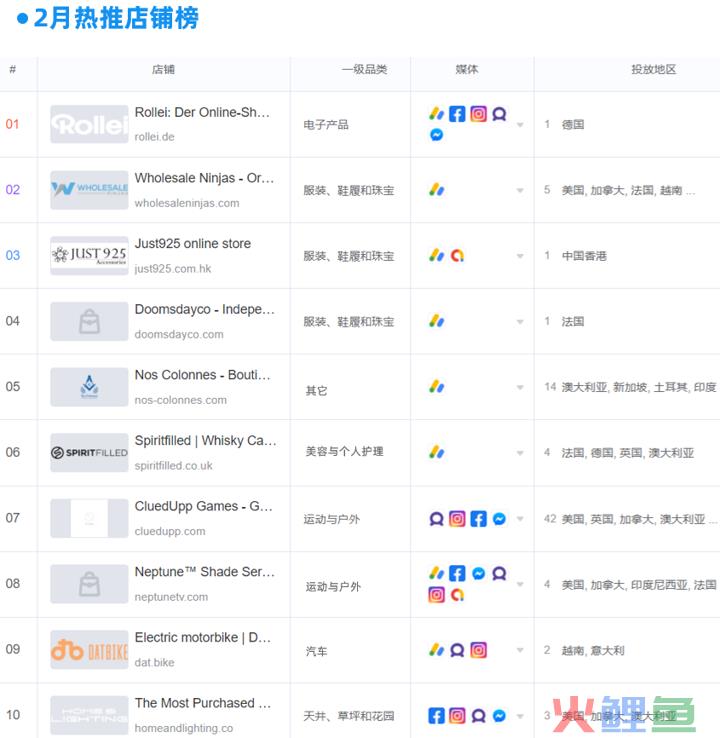
Task: Click Instagram icon in CluedUpp Games row
Action: tap(457, 519)
